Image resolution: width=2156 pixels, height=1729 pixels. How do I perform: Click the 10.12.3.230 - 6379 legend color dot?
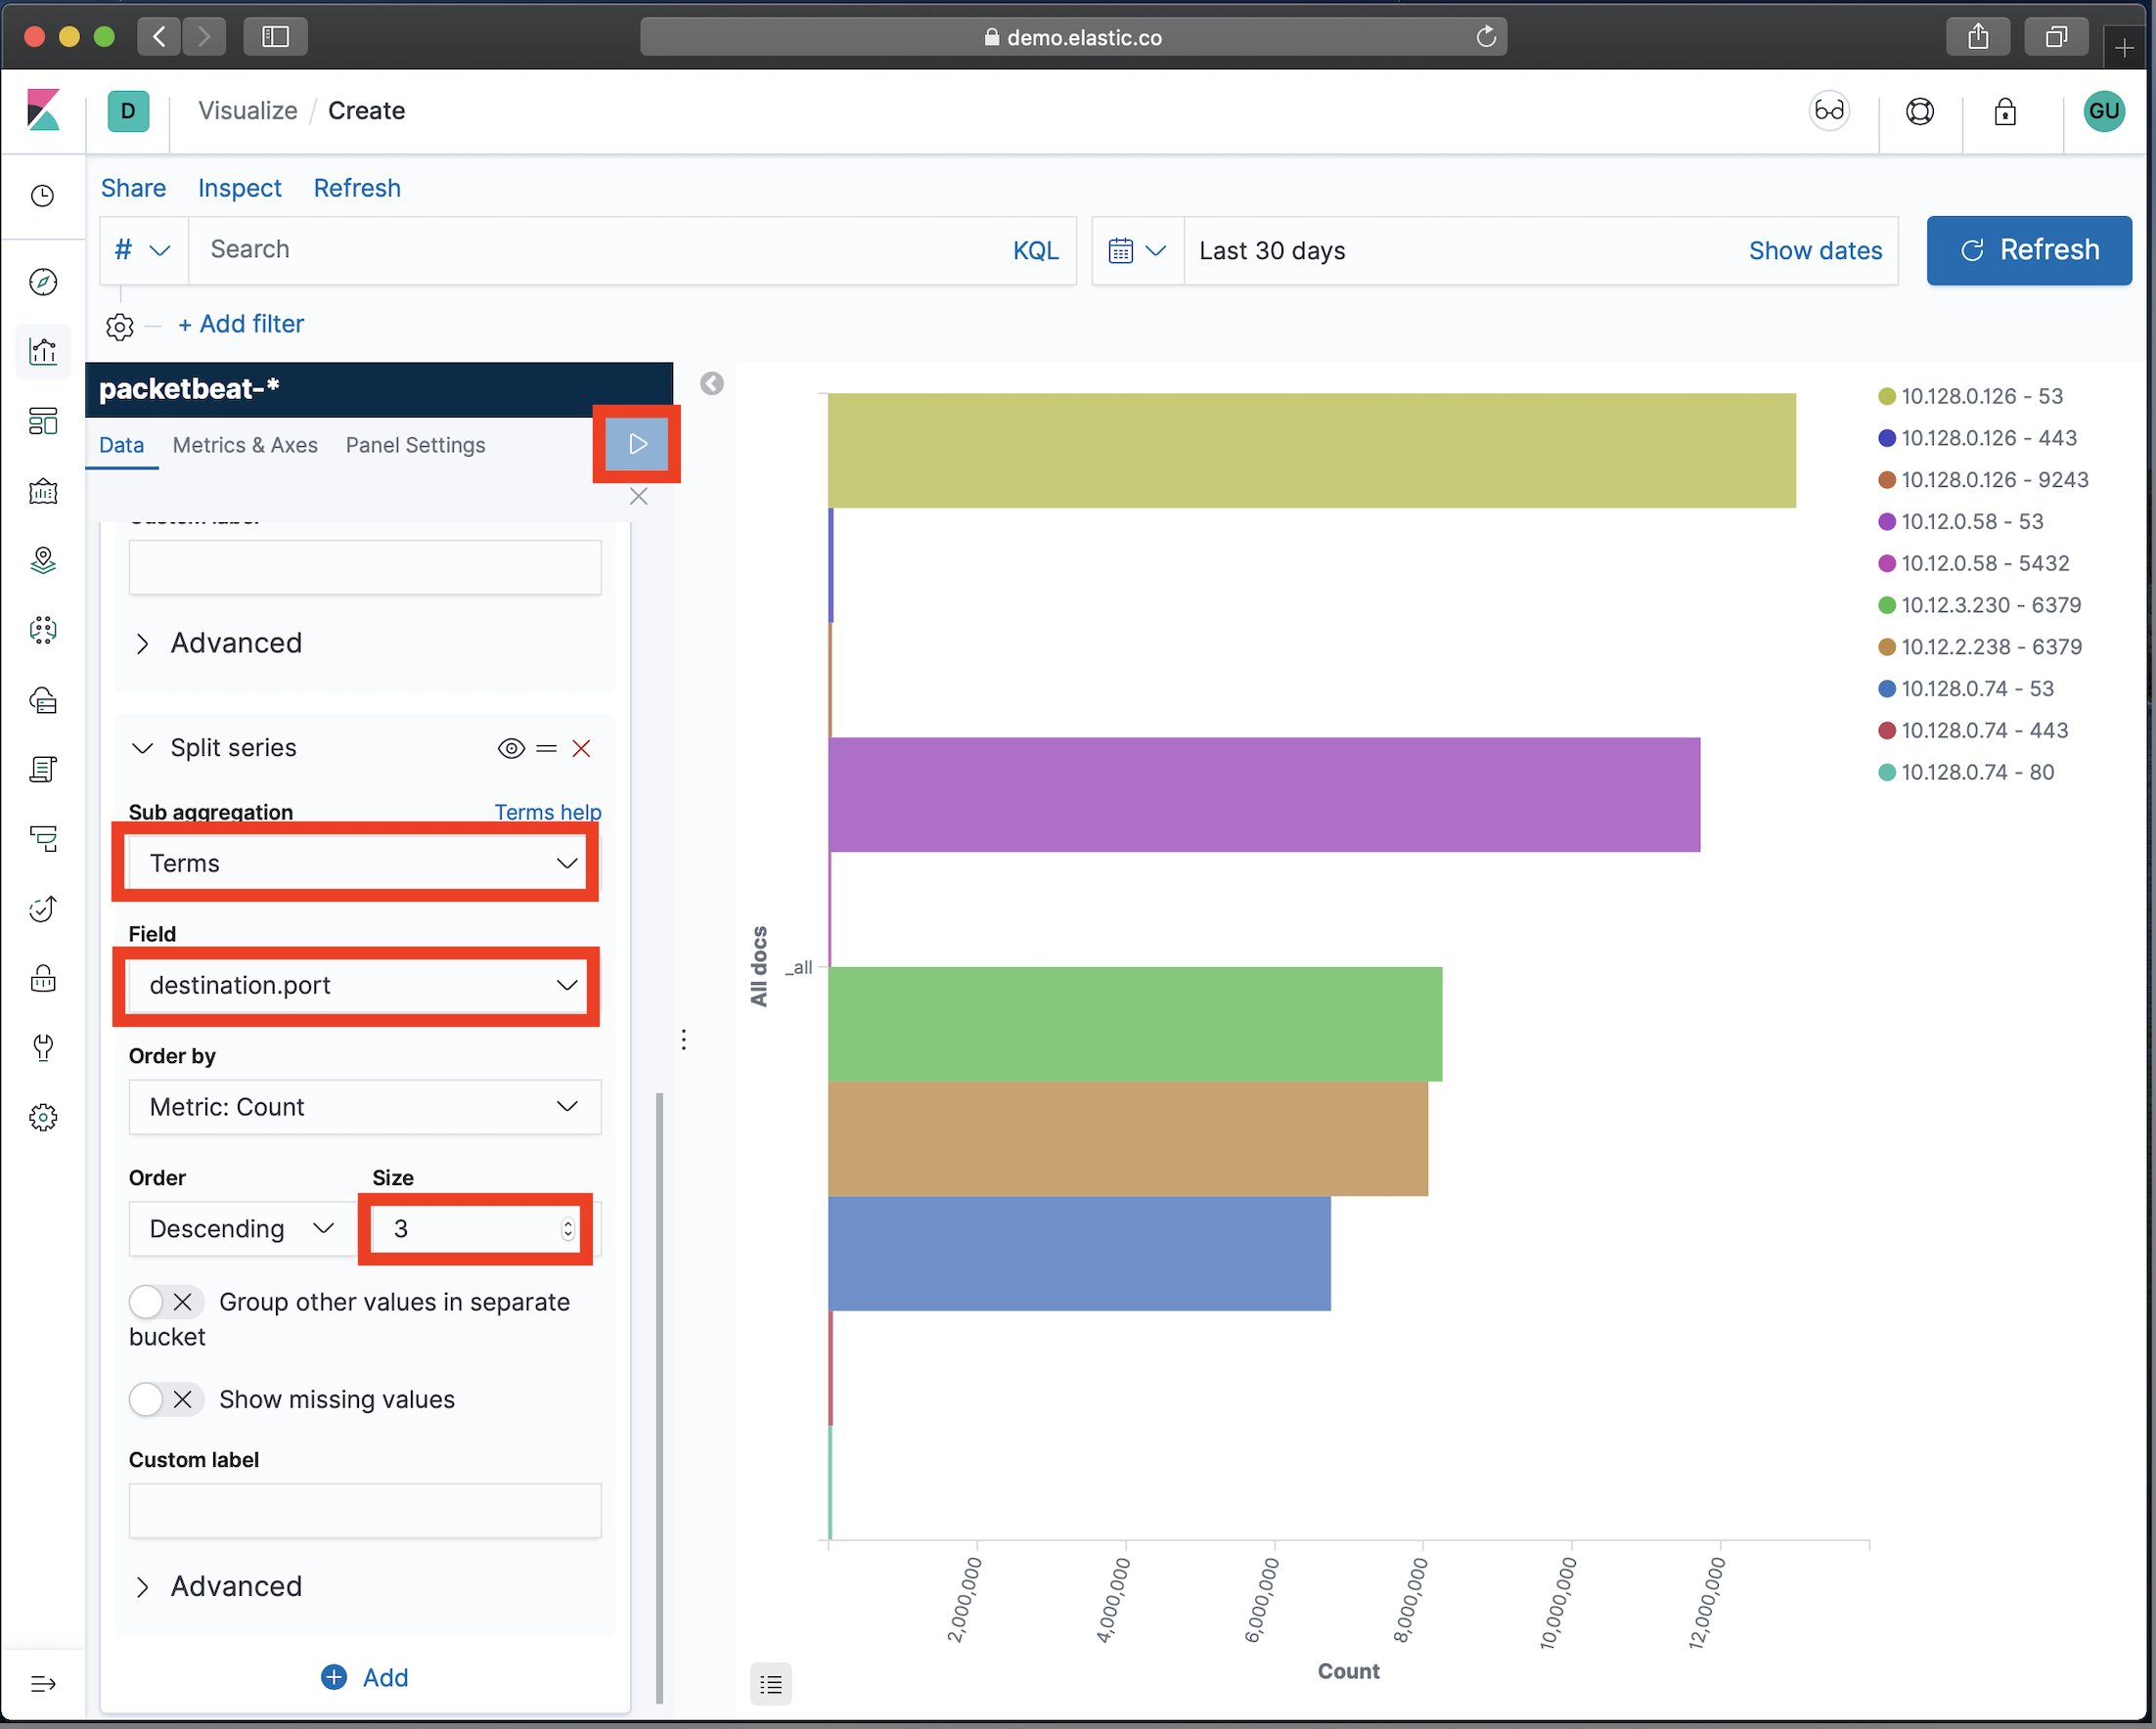point(1887,605)
